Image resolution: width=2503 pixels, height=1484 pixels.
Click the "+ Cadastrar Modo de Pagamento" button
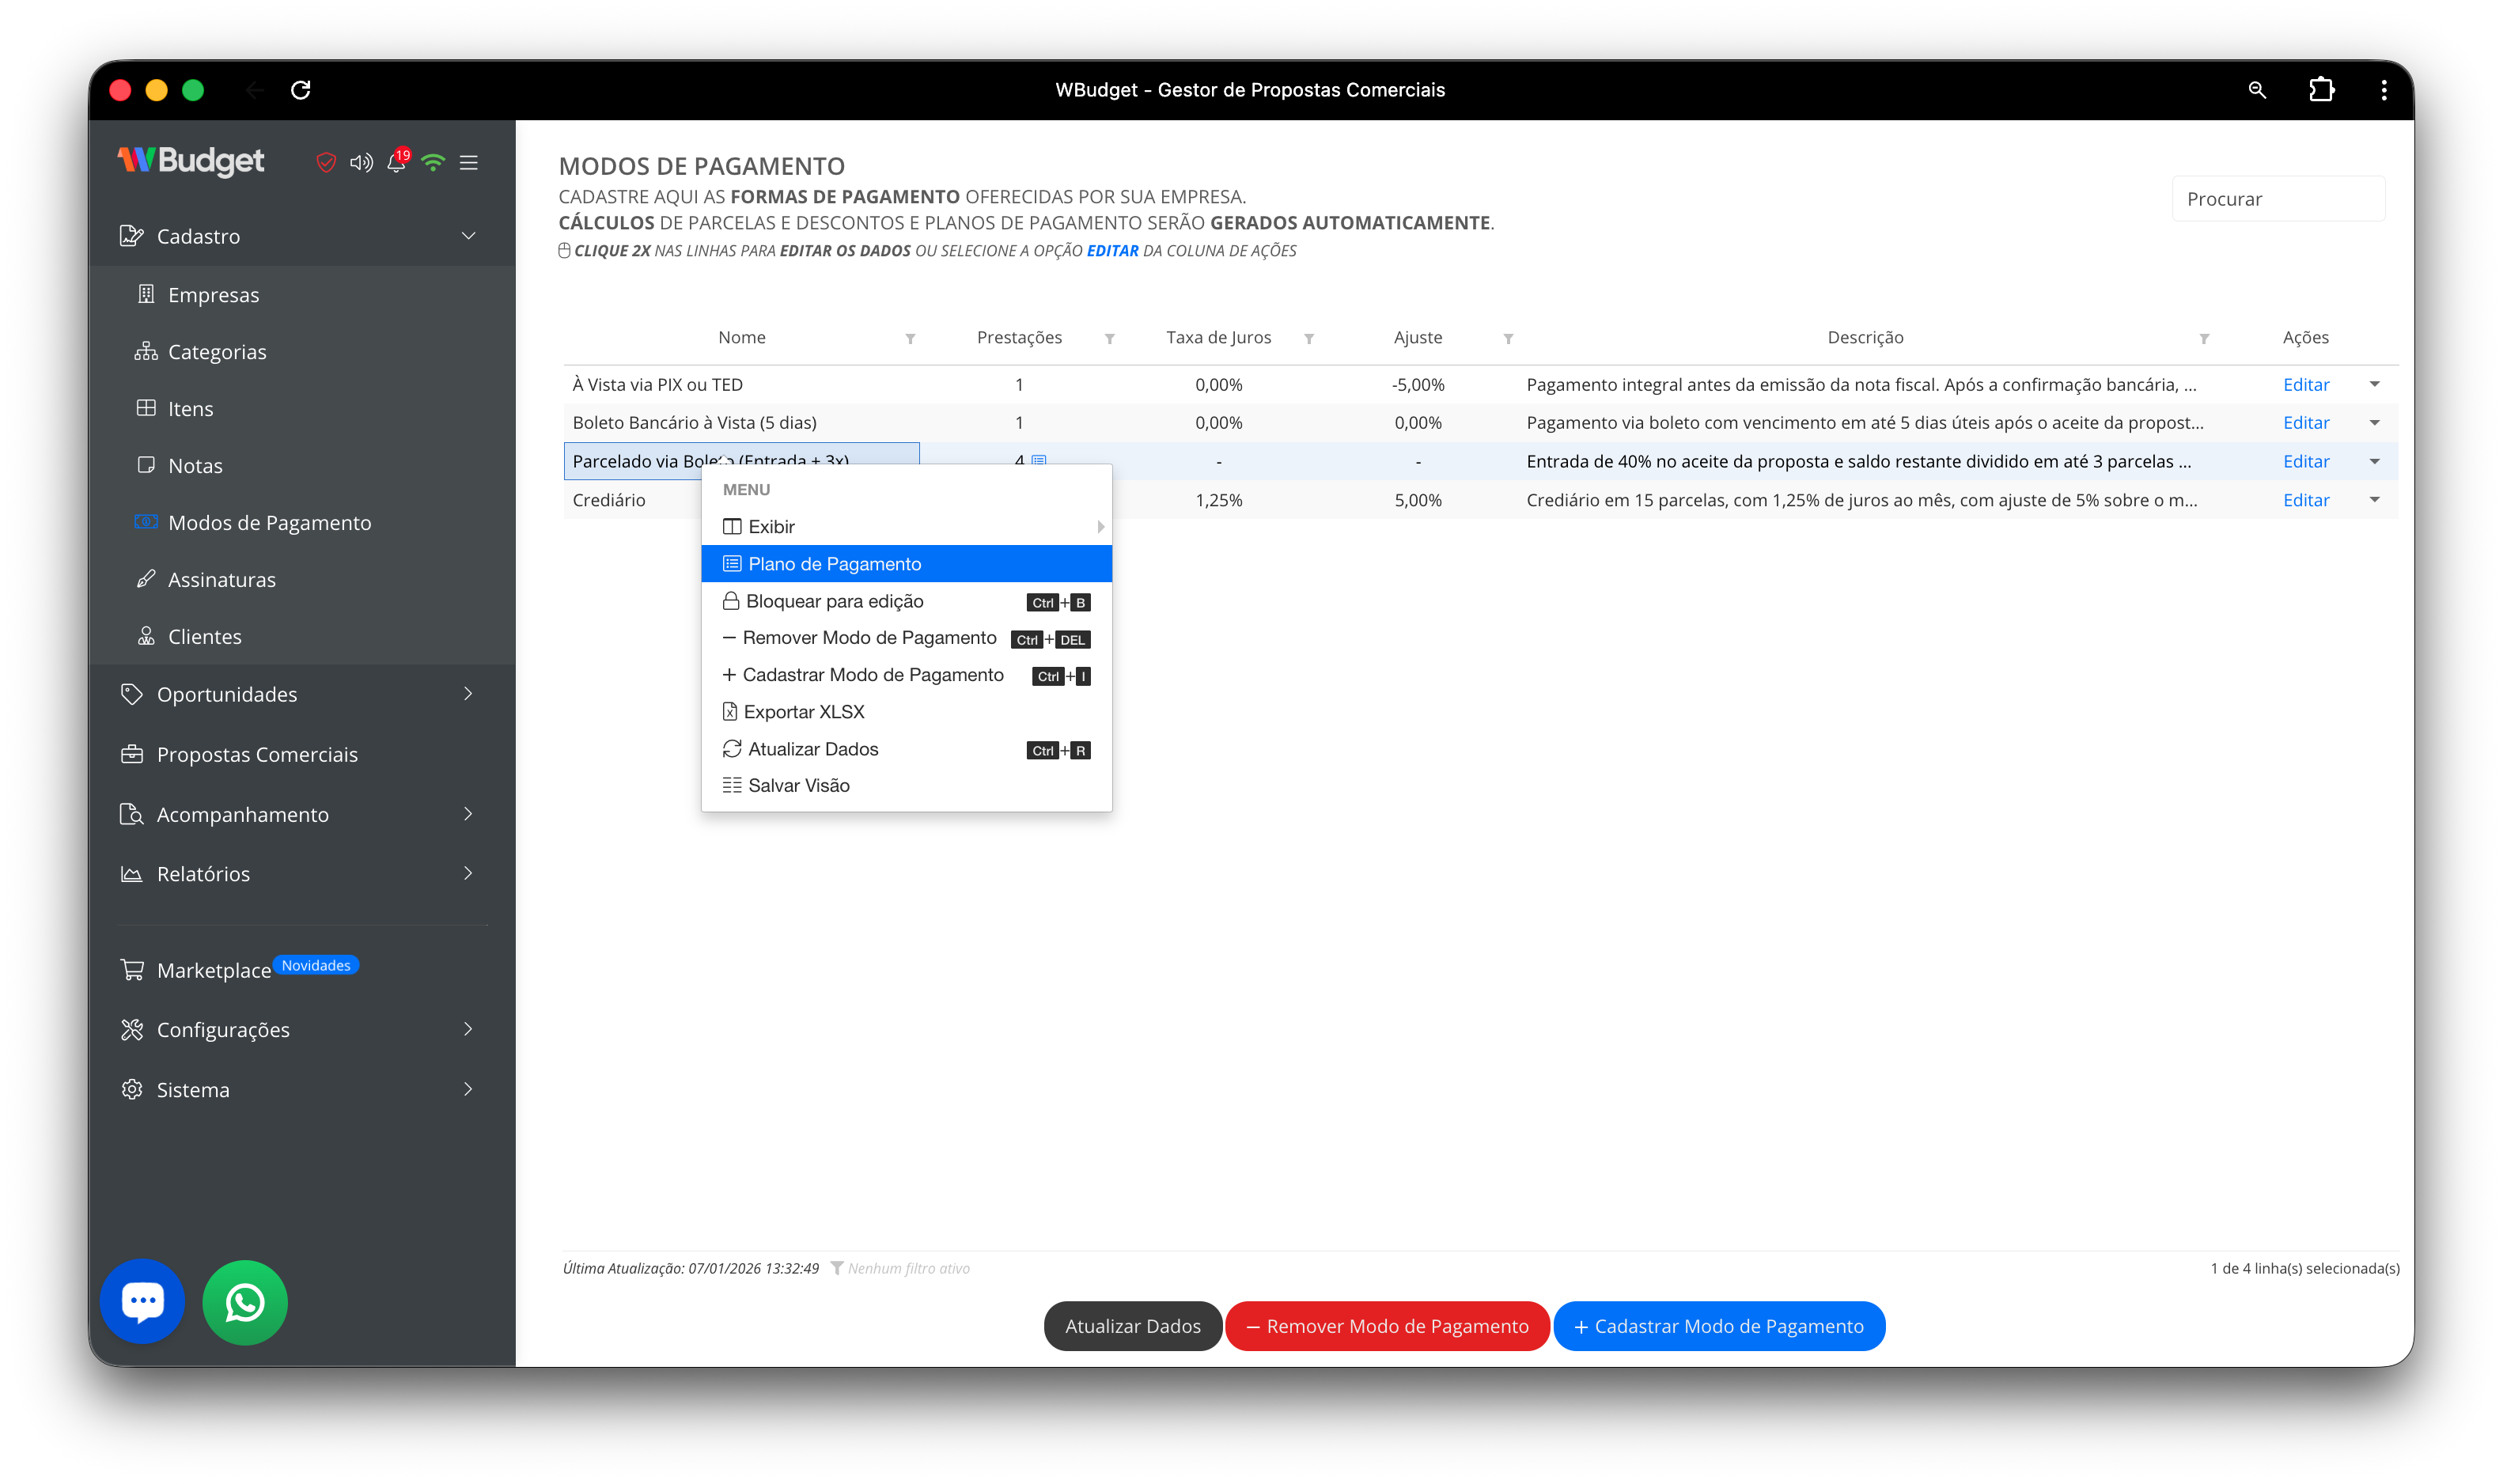tap(1718, 1326)
